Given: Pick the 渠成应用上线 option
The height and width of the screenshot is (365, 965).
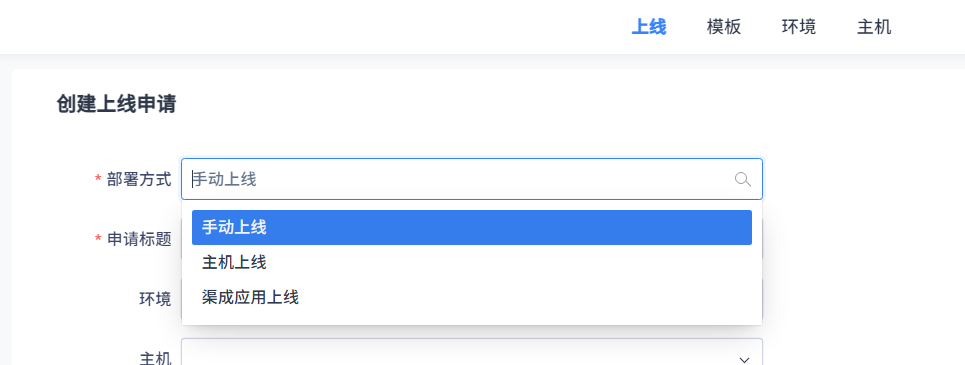Looking at the screenshot, I should 471,298.
